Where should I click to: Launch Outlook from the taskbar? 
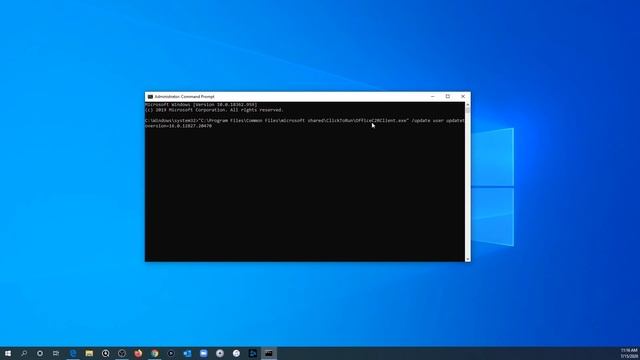(x=187, y=353)
